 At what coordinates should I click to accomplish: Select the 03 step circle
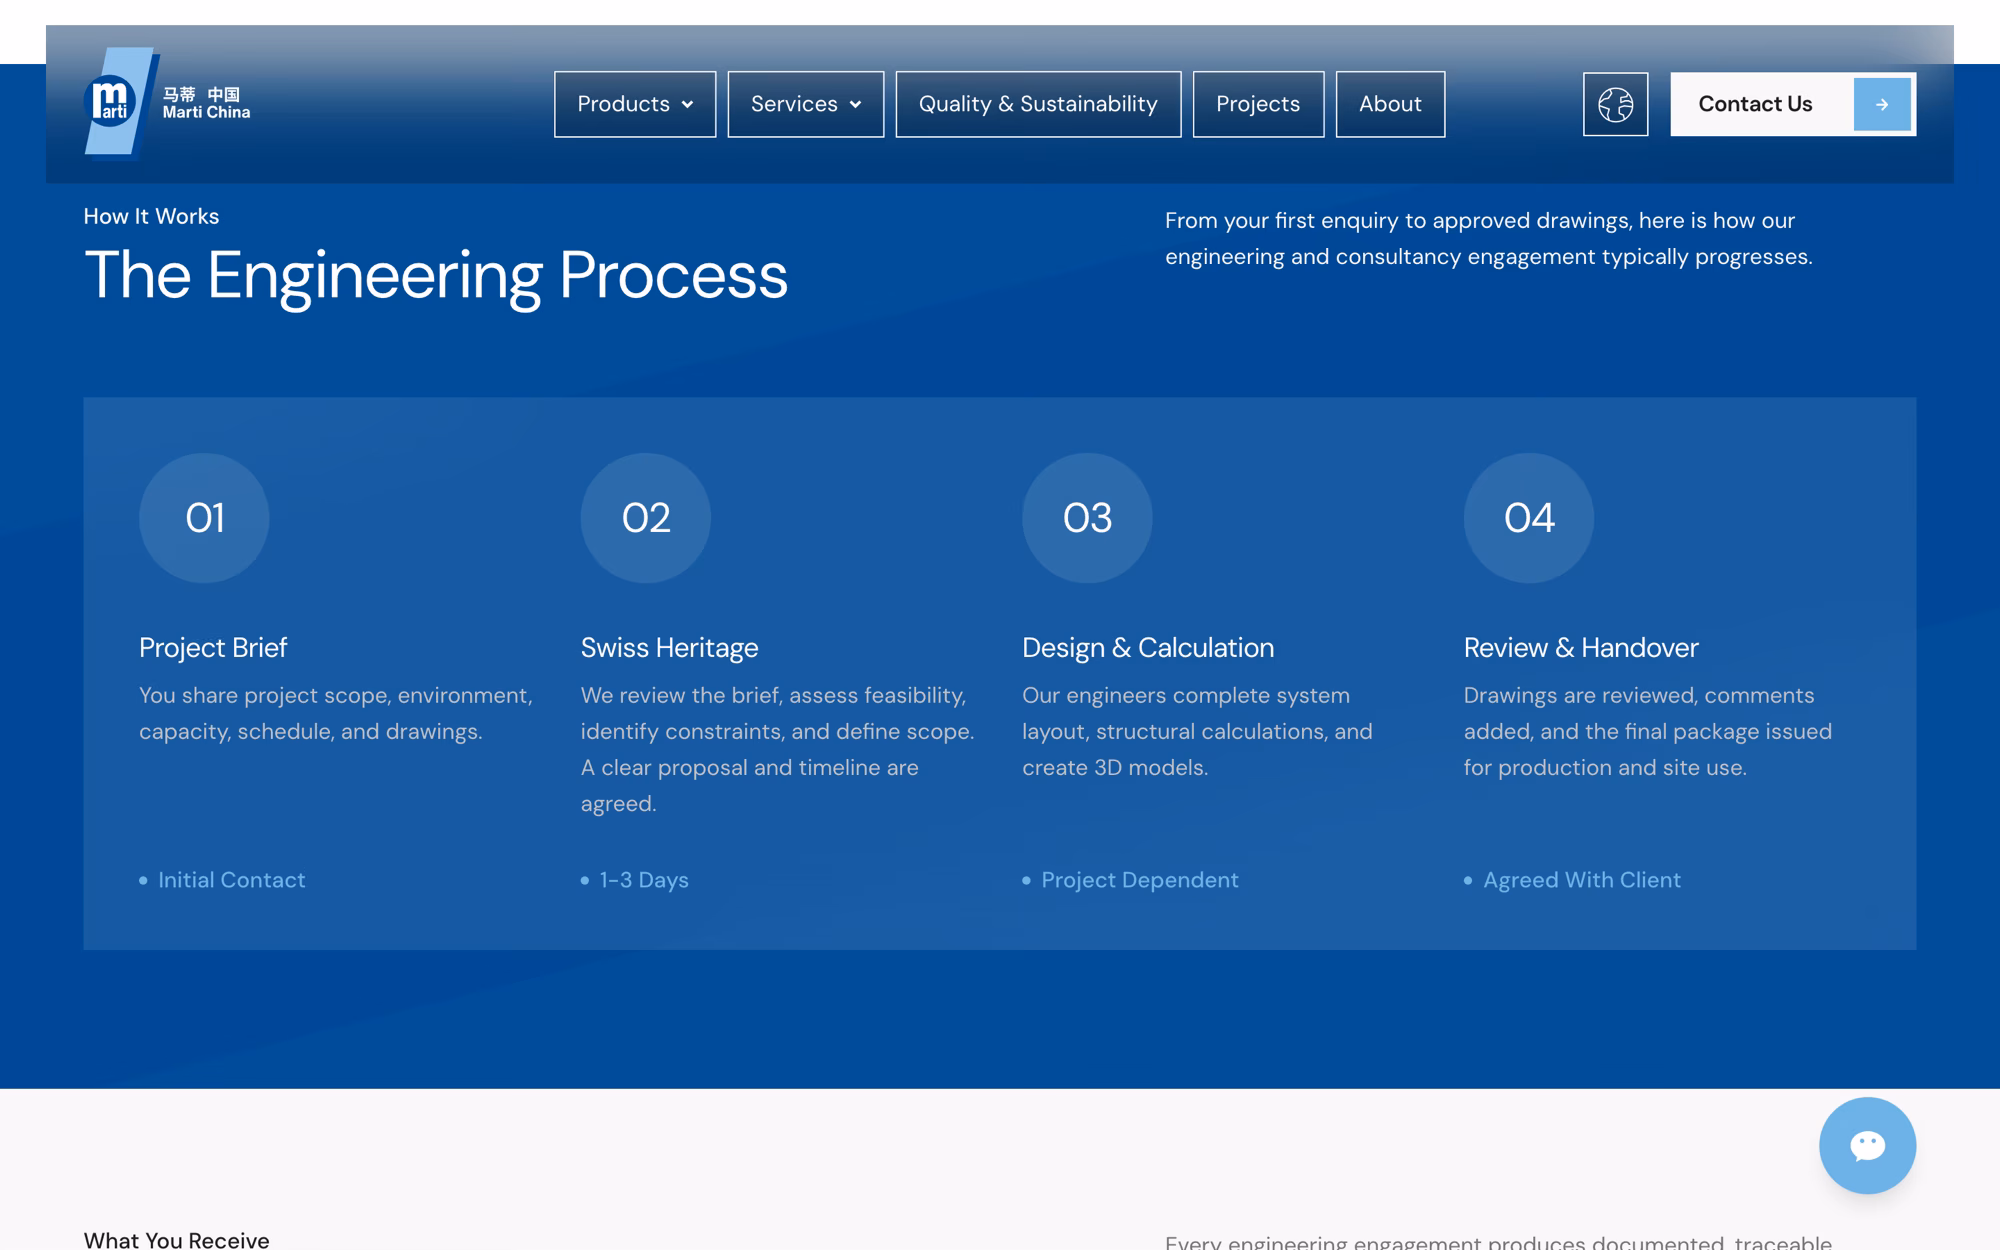point(1087,518)
